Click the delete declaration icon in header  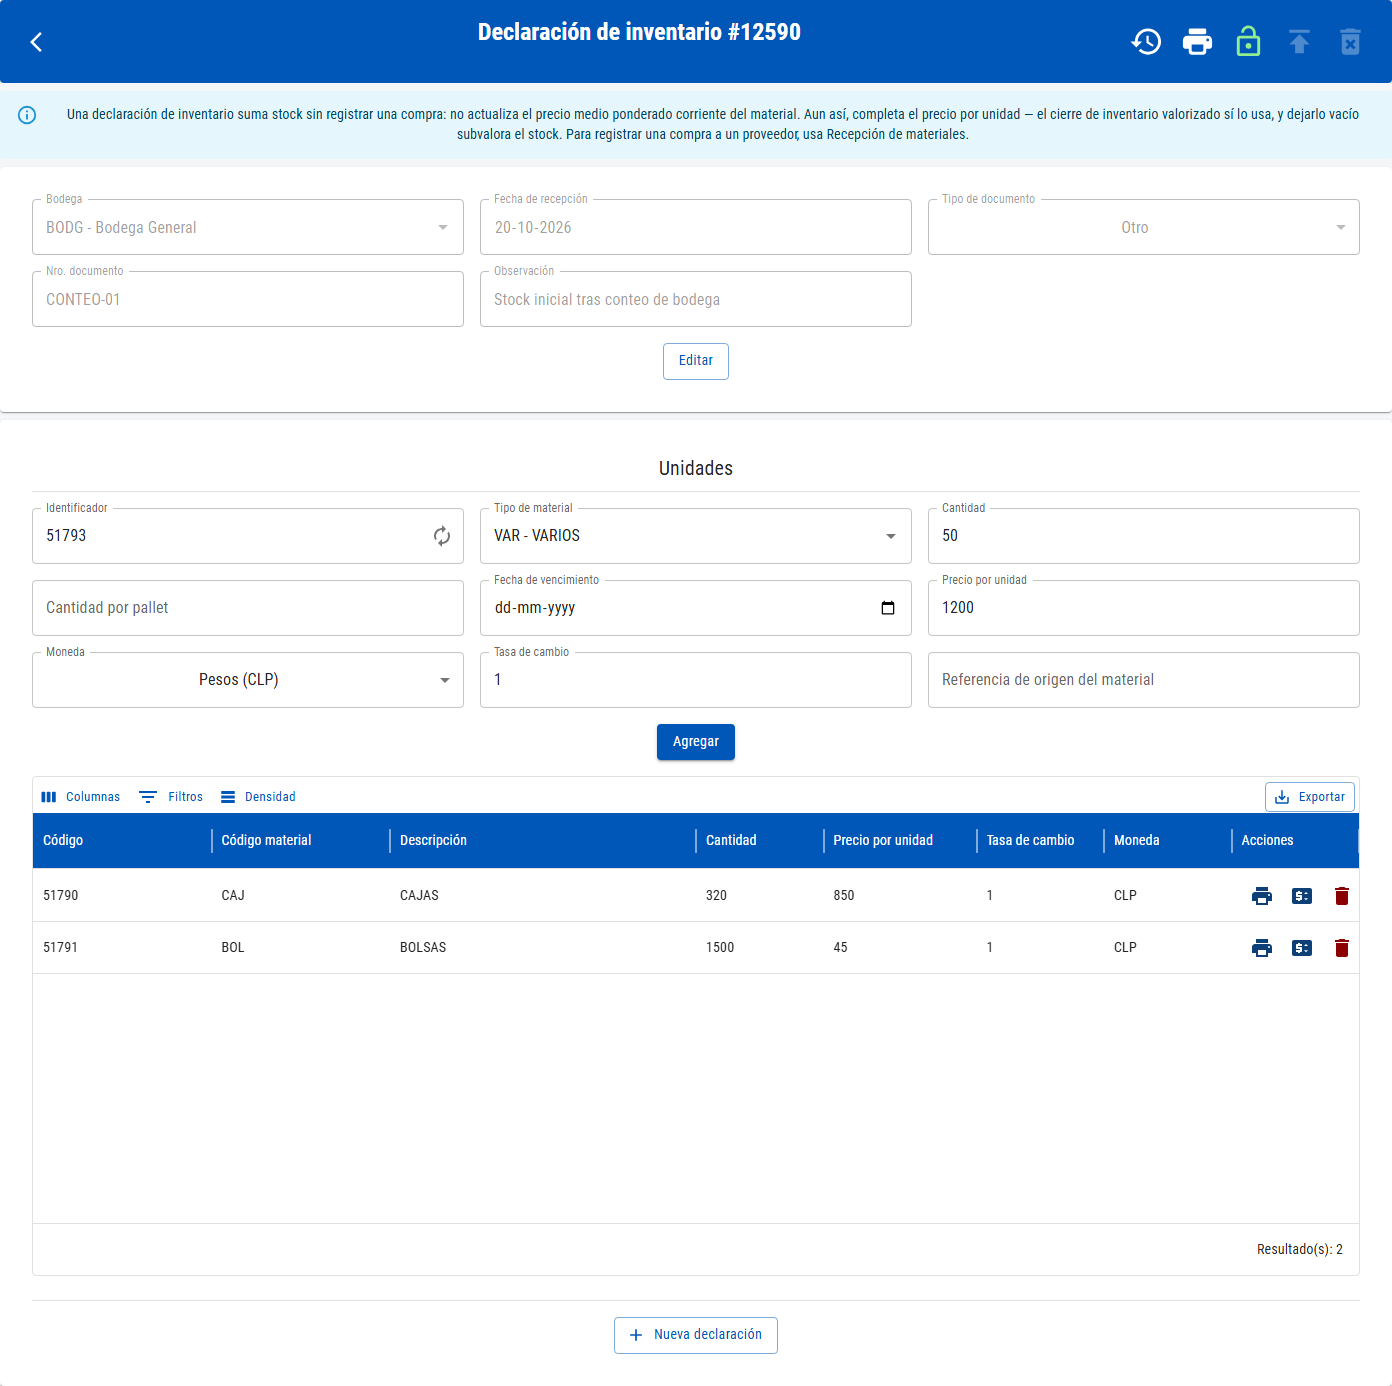coord(1350,42)
